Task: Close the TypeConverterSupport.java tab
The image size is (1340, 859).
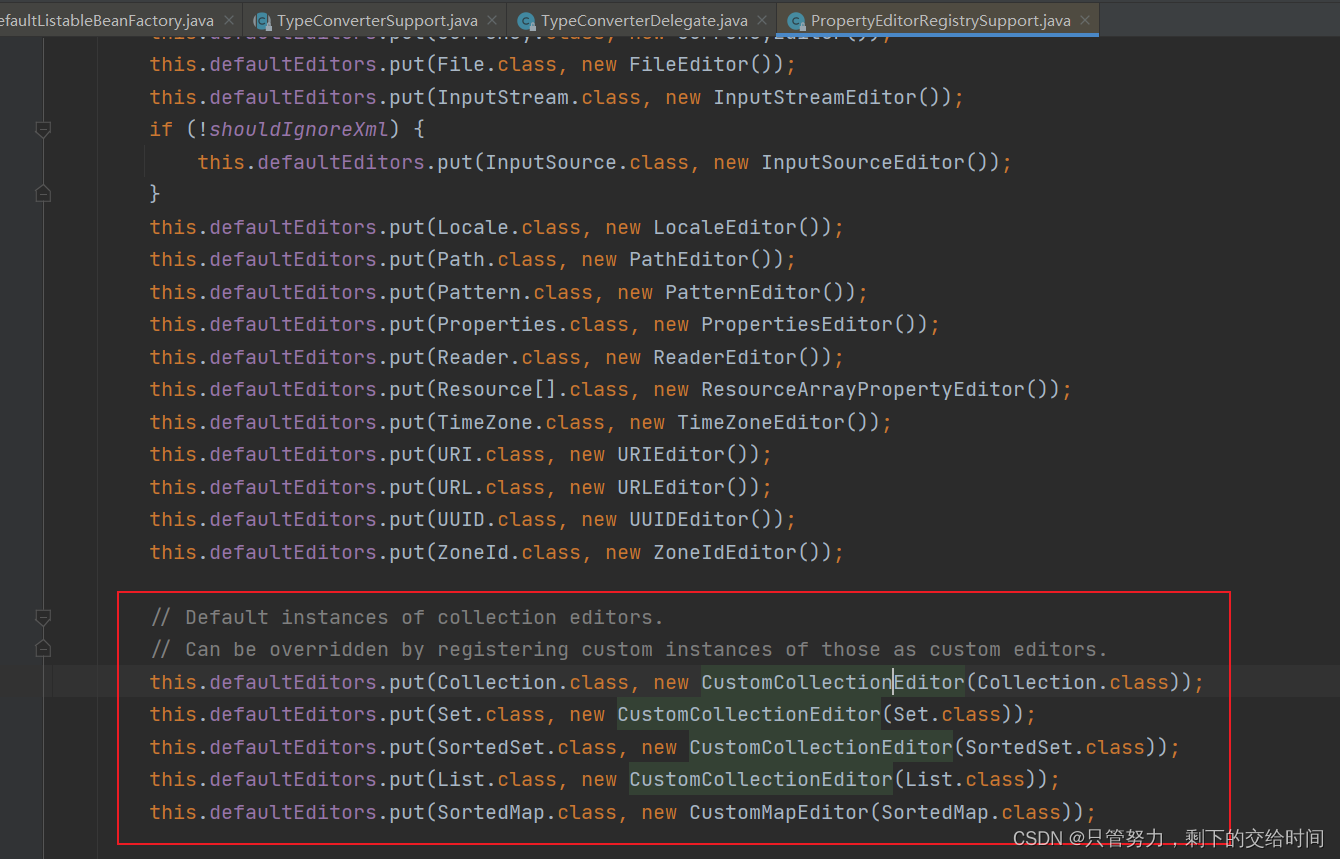Action: (494, 20)
